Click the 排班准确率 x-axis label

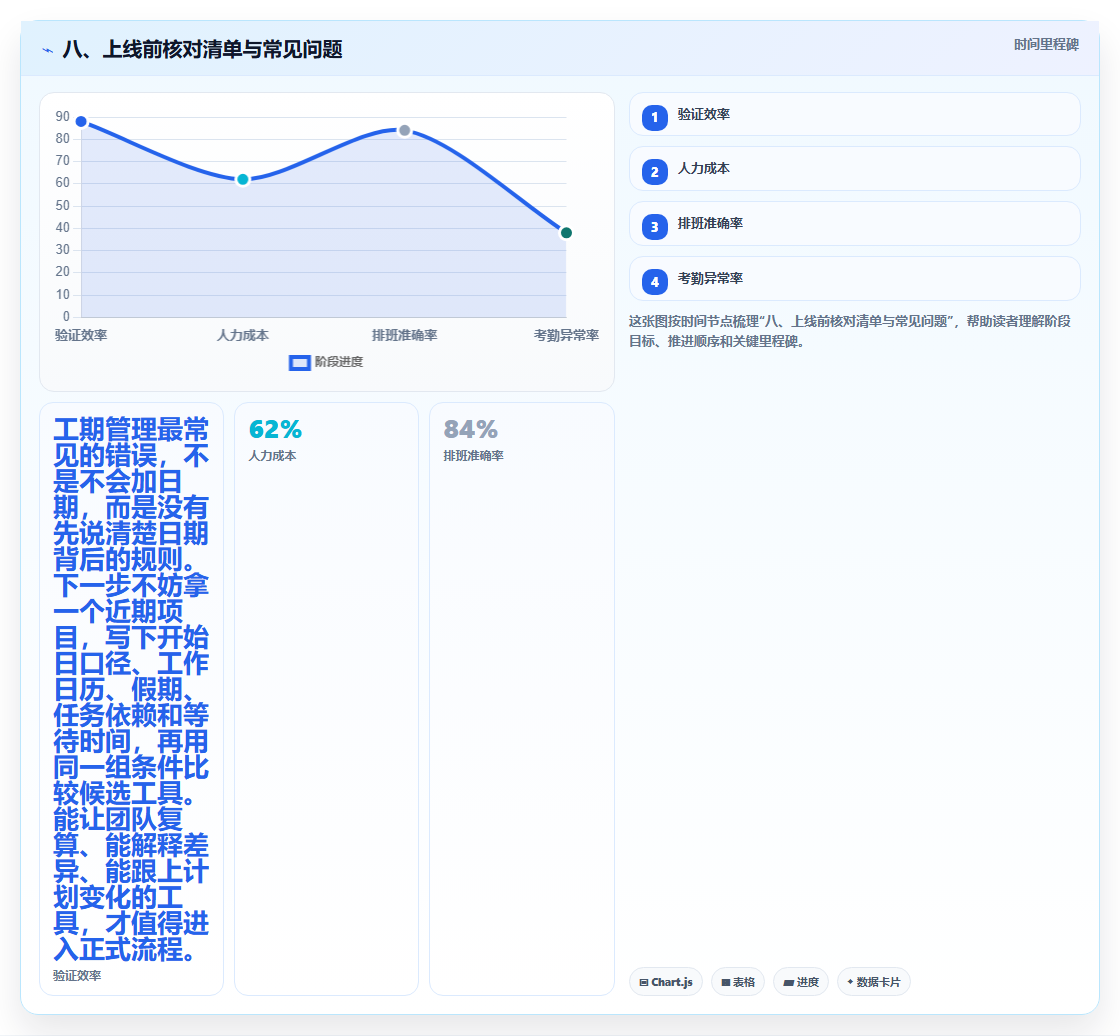tap(405, 335)
